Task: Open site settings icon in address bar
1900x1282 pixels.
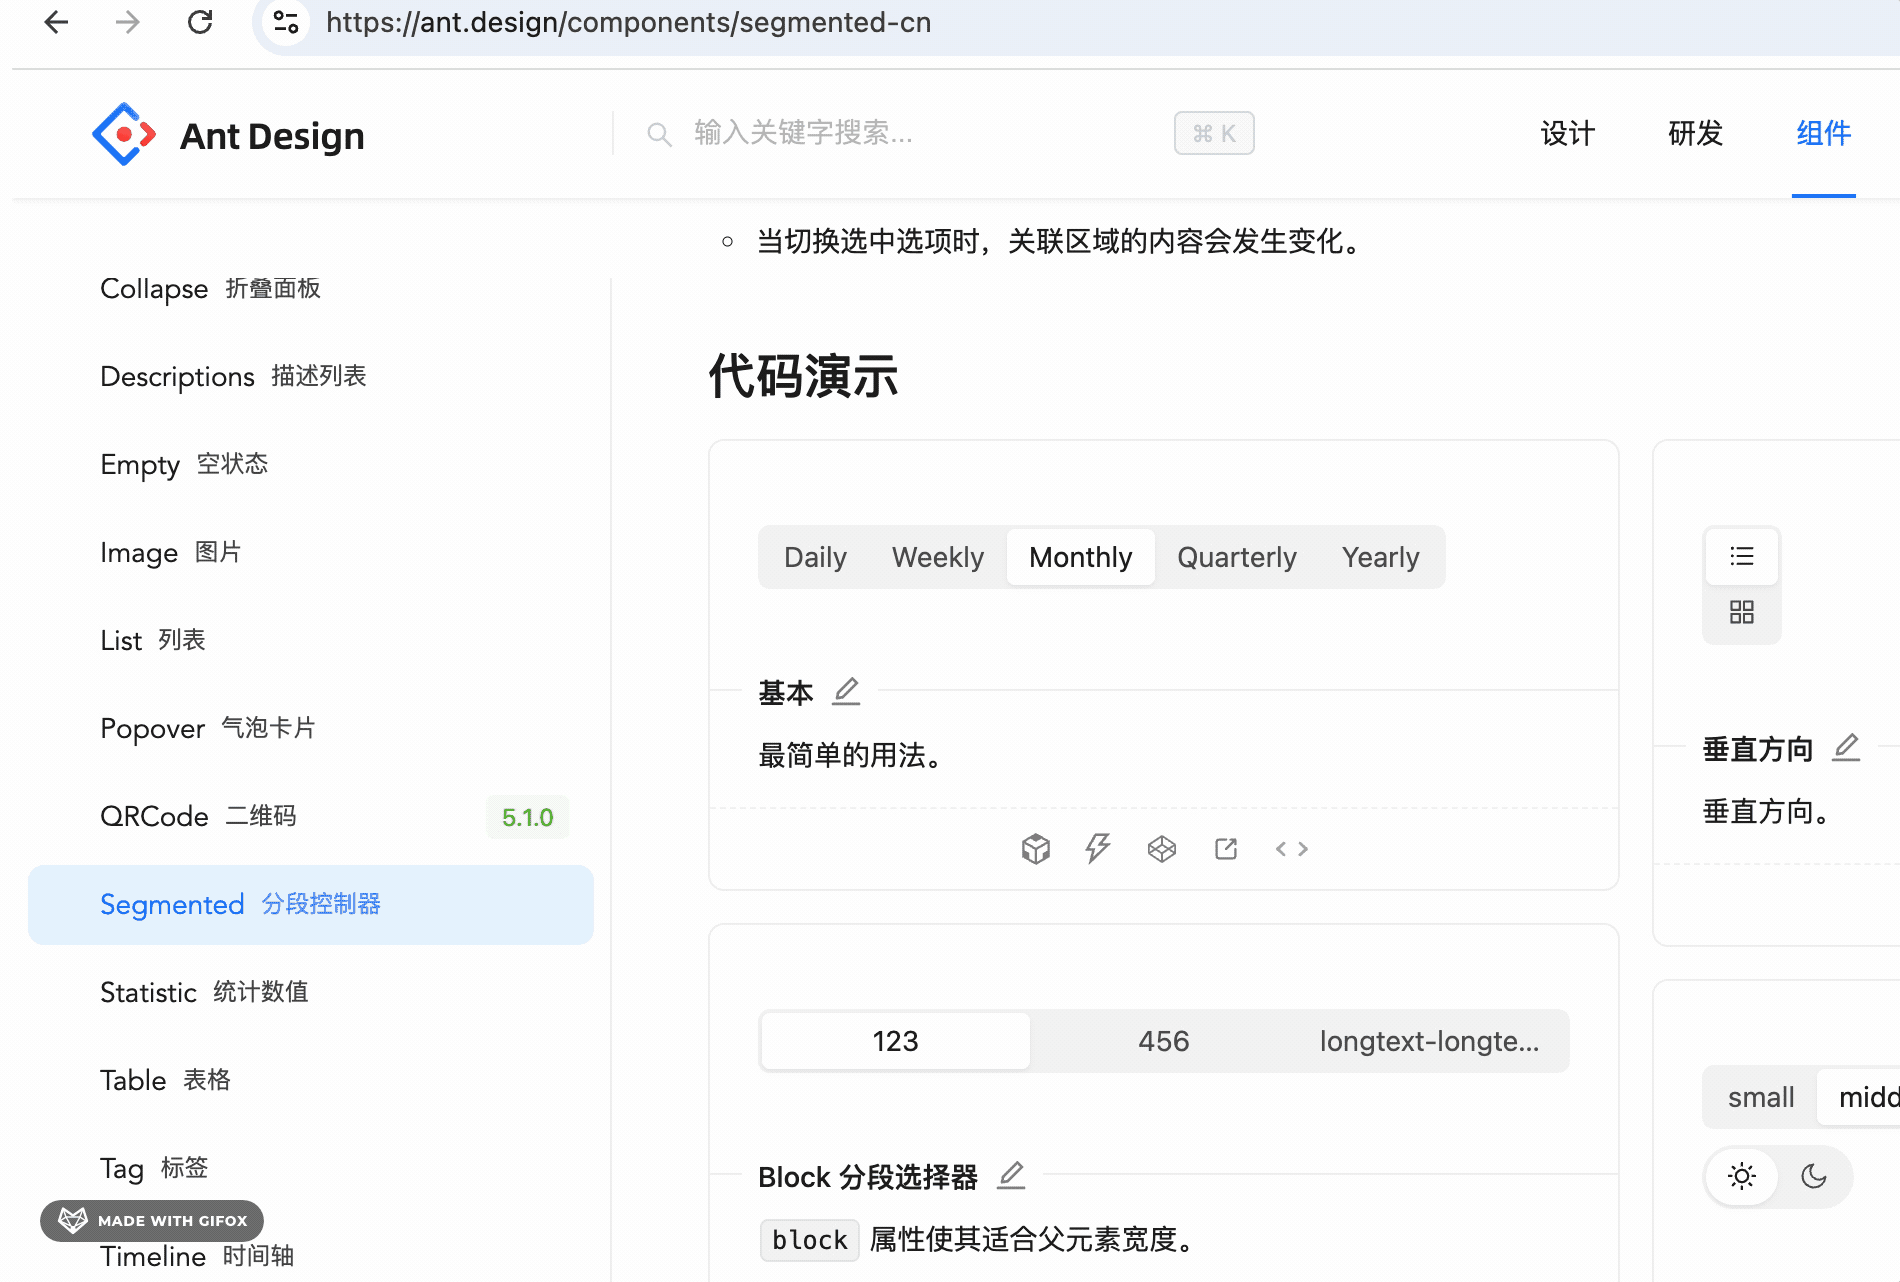Action: pyautogui.click(x=286, y=22)
